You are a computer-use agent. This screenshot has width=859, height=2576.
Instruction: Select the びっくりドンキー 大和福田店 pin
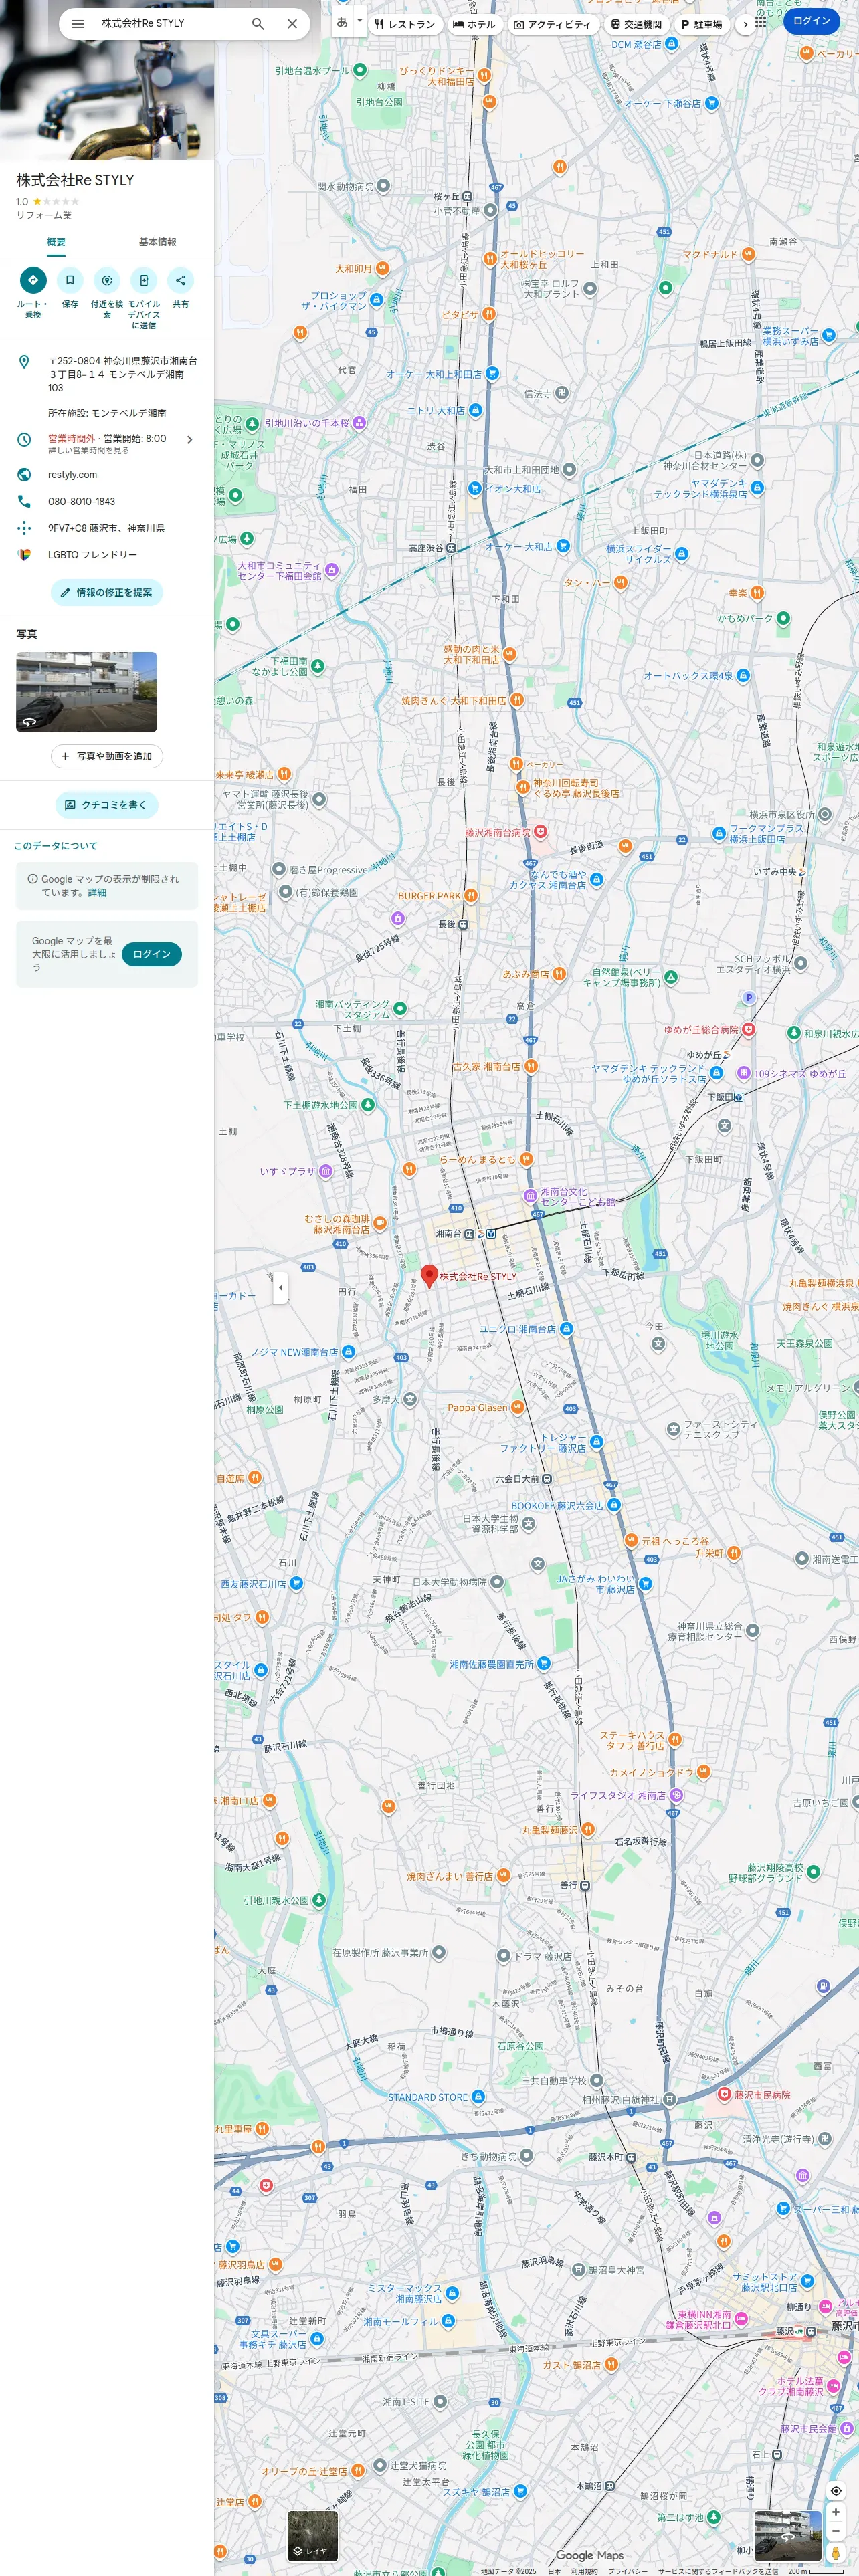click(484, 75)
